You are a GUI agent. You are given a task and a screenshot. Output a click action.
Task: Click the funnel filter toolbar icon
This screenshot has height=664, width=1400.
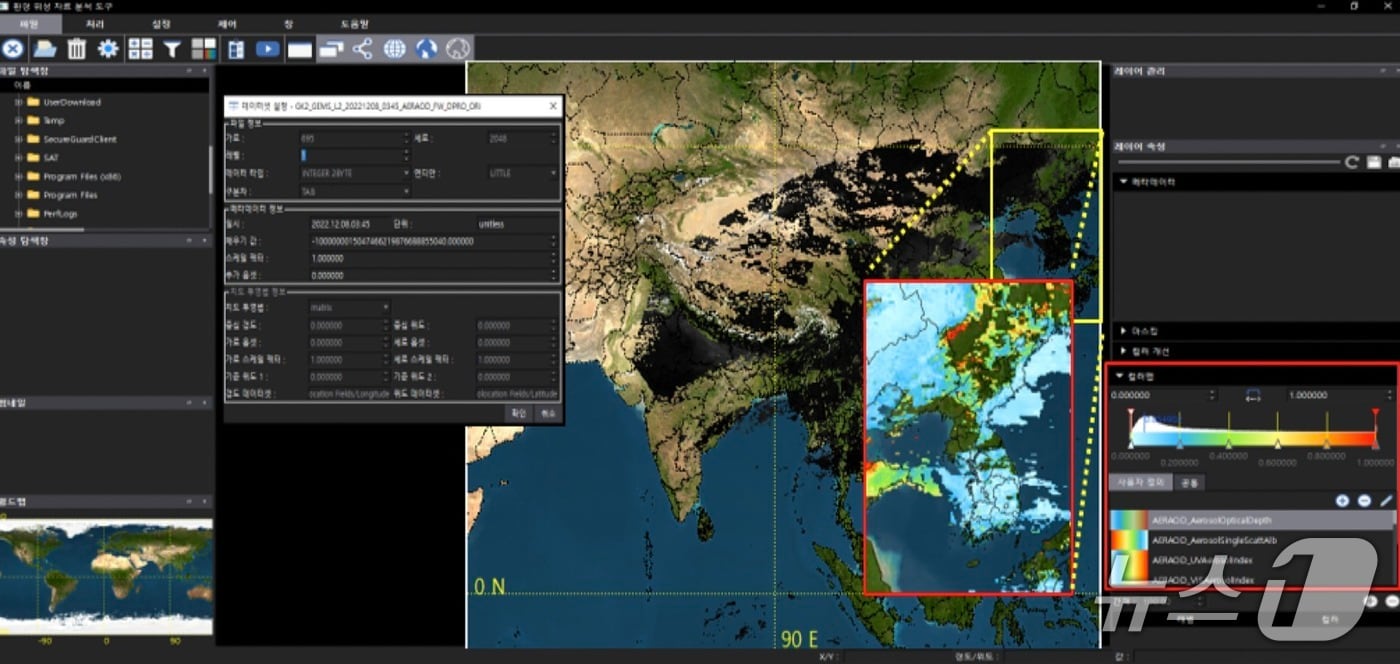click(172, 48)
